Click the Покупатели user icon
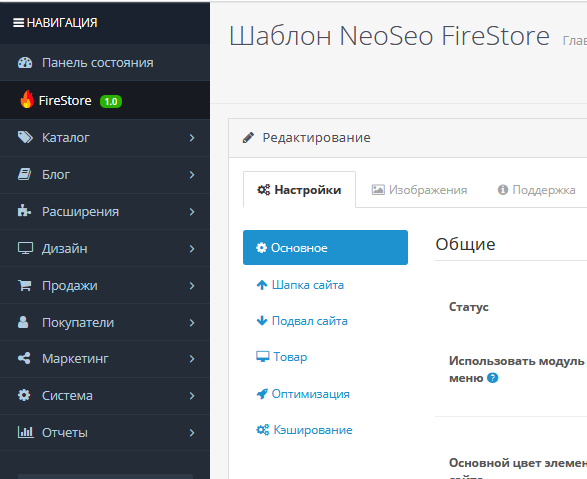587x479 pixels. pos(23,322)
